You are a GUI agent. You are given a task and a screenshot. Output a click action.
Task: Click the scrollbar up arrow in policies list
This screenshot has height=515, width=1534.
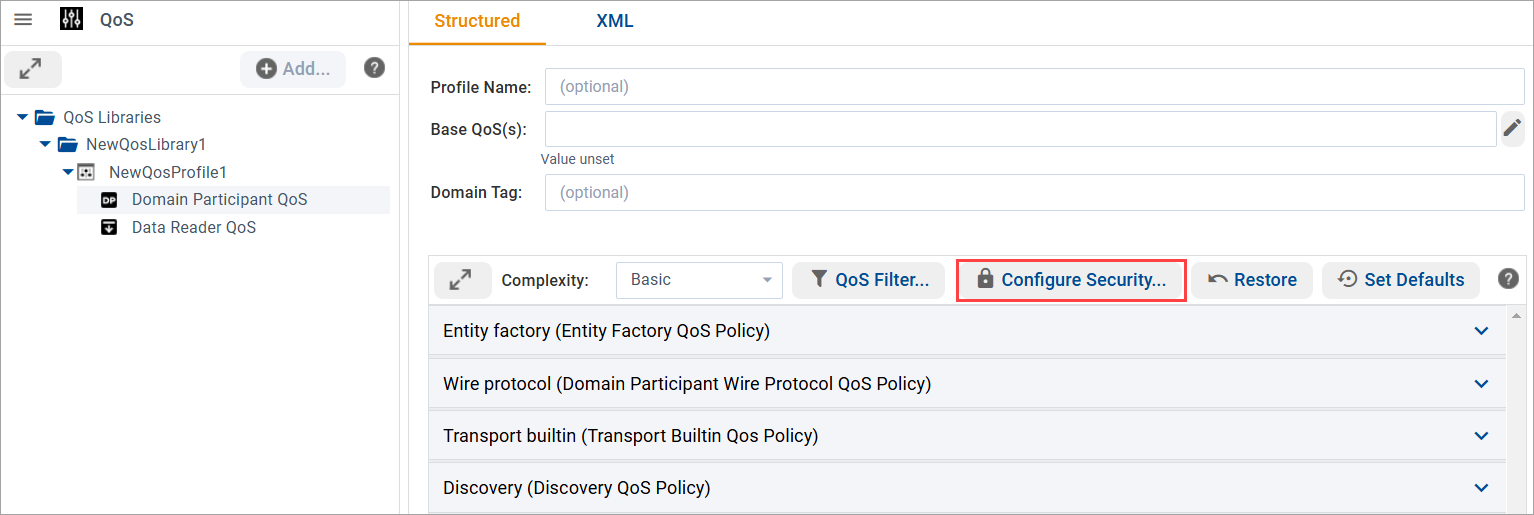tap(1518, 316)
